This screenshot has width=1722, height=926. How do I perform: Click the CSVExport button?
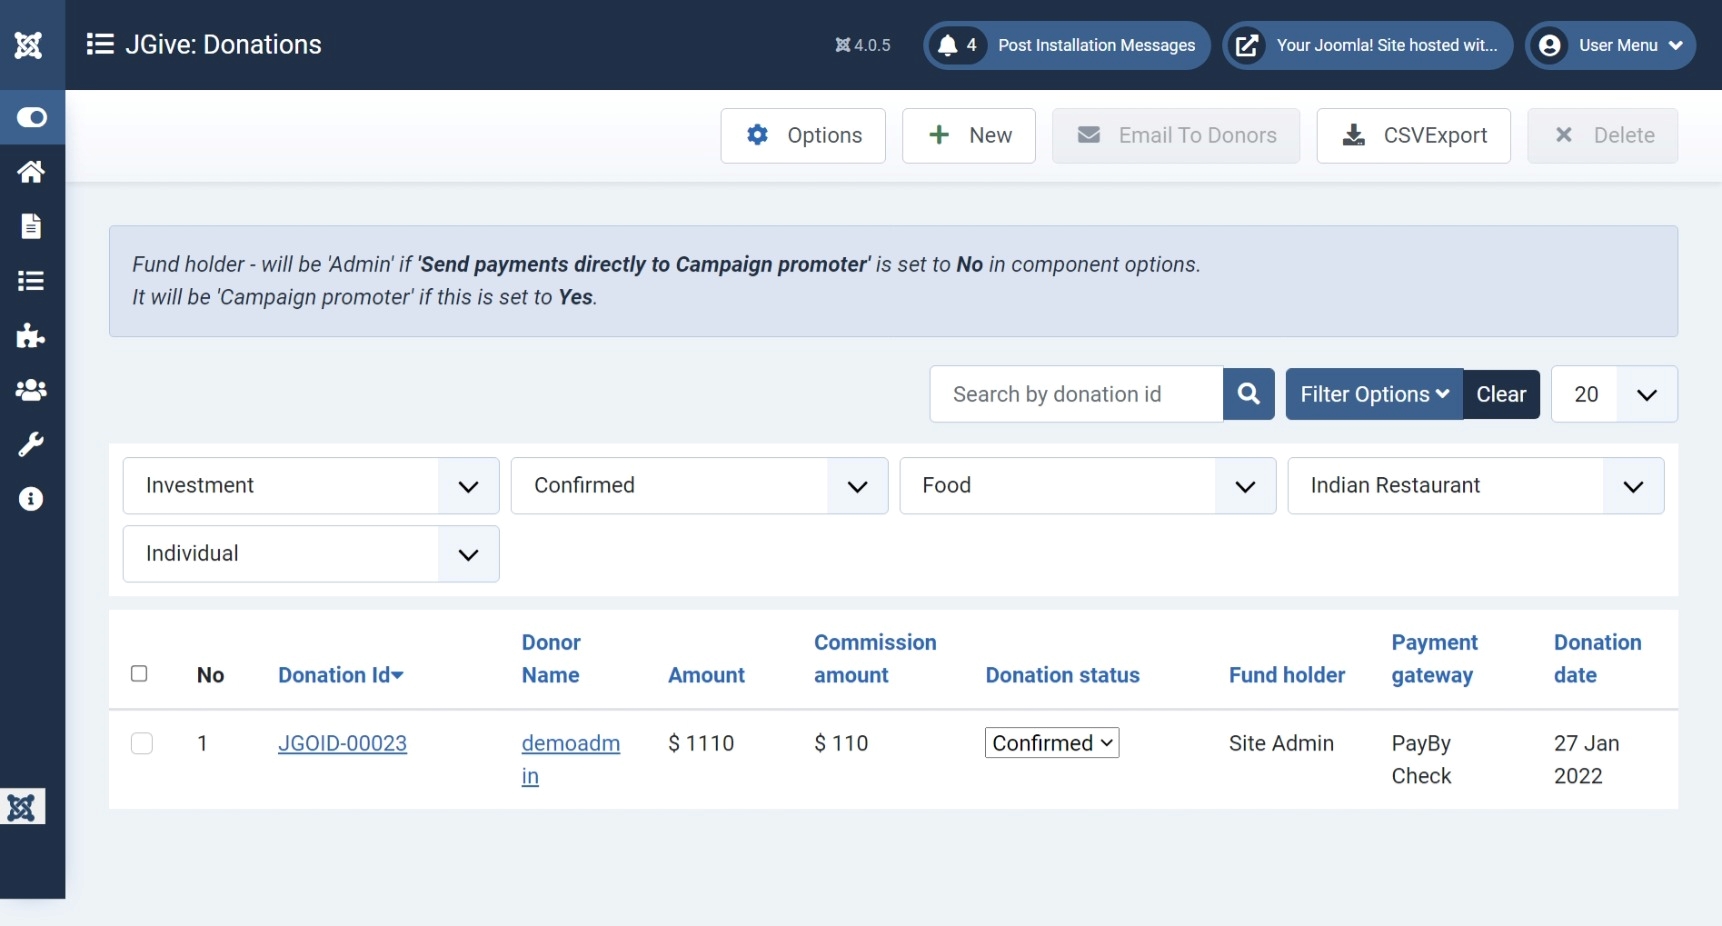[x=1413, y=136]
